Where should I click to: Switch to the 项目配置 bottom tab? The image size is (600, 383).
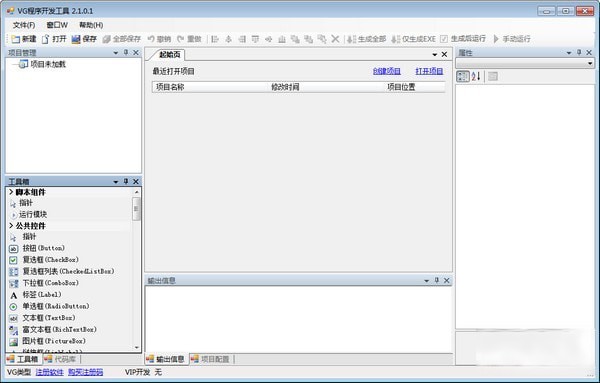(x=210, y=359)
